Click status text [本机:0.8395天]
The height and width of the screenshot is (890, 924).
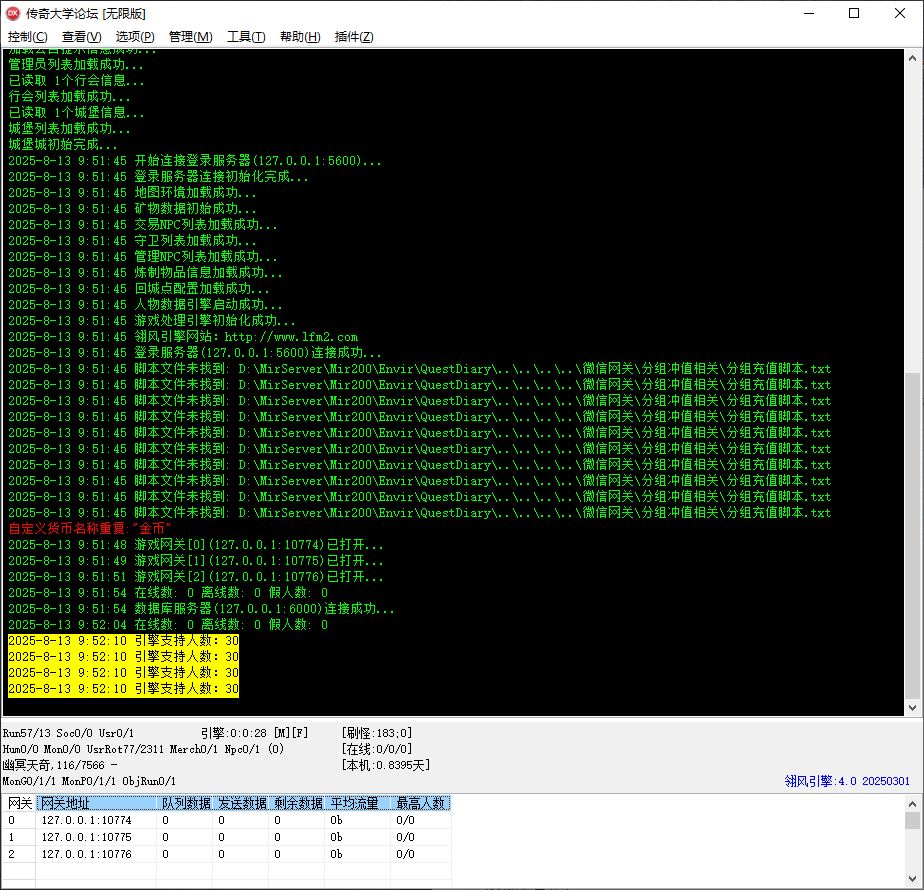[386, 765]
